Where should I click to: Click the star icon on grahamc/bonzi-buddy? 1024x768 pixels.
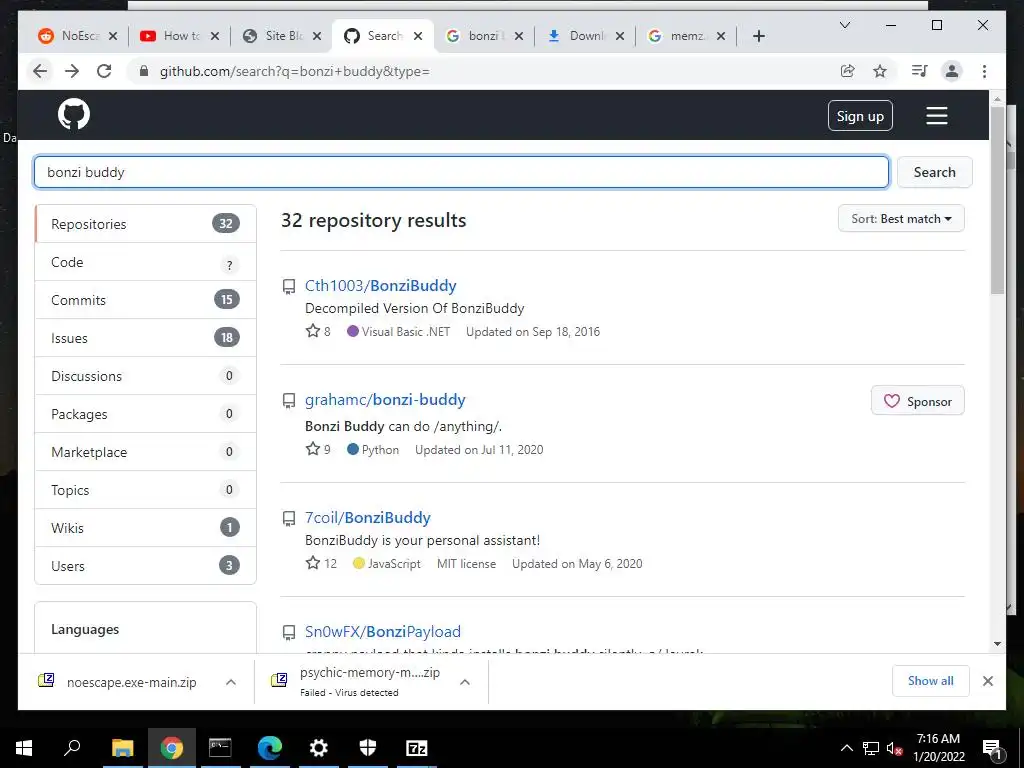(313, 449)
